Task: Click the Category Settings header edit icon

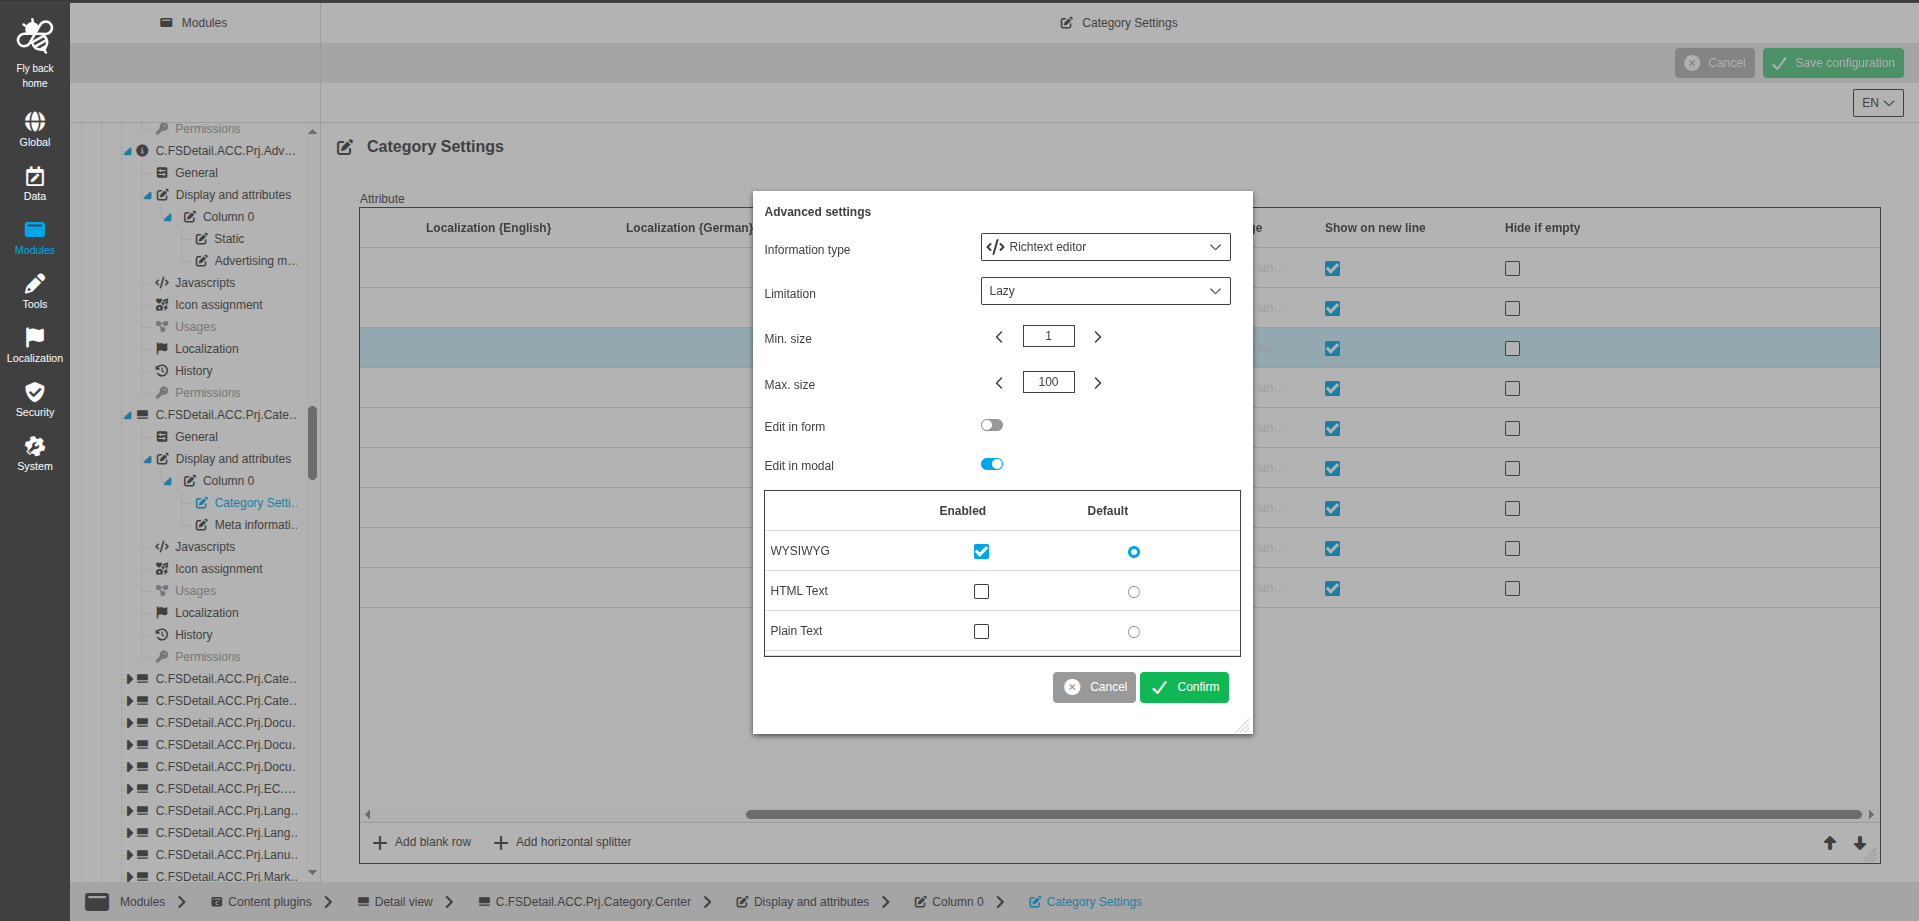Action: [x=345, y=147]
